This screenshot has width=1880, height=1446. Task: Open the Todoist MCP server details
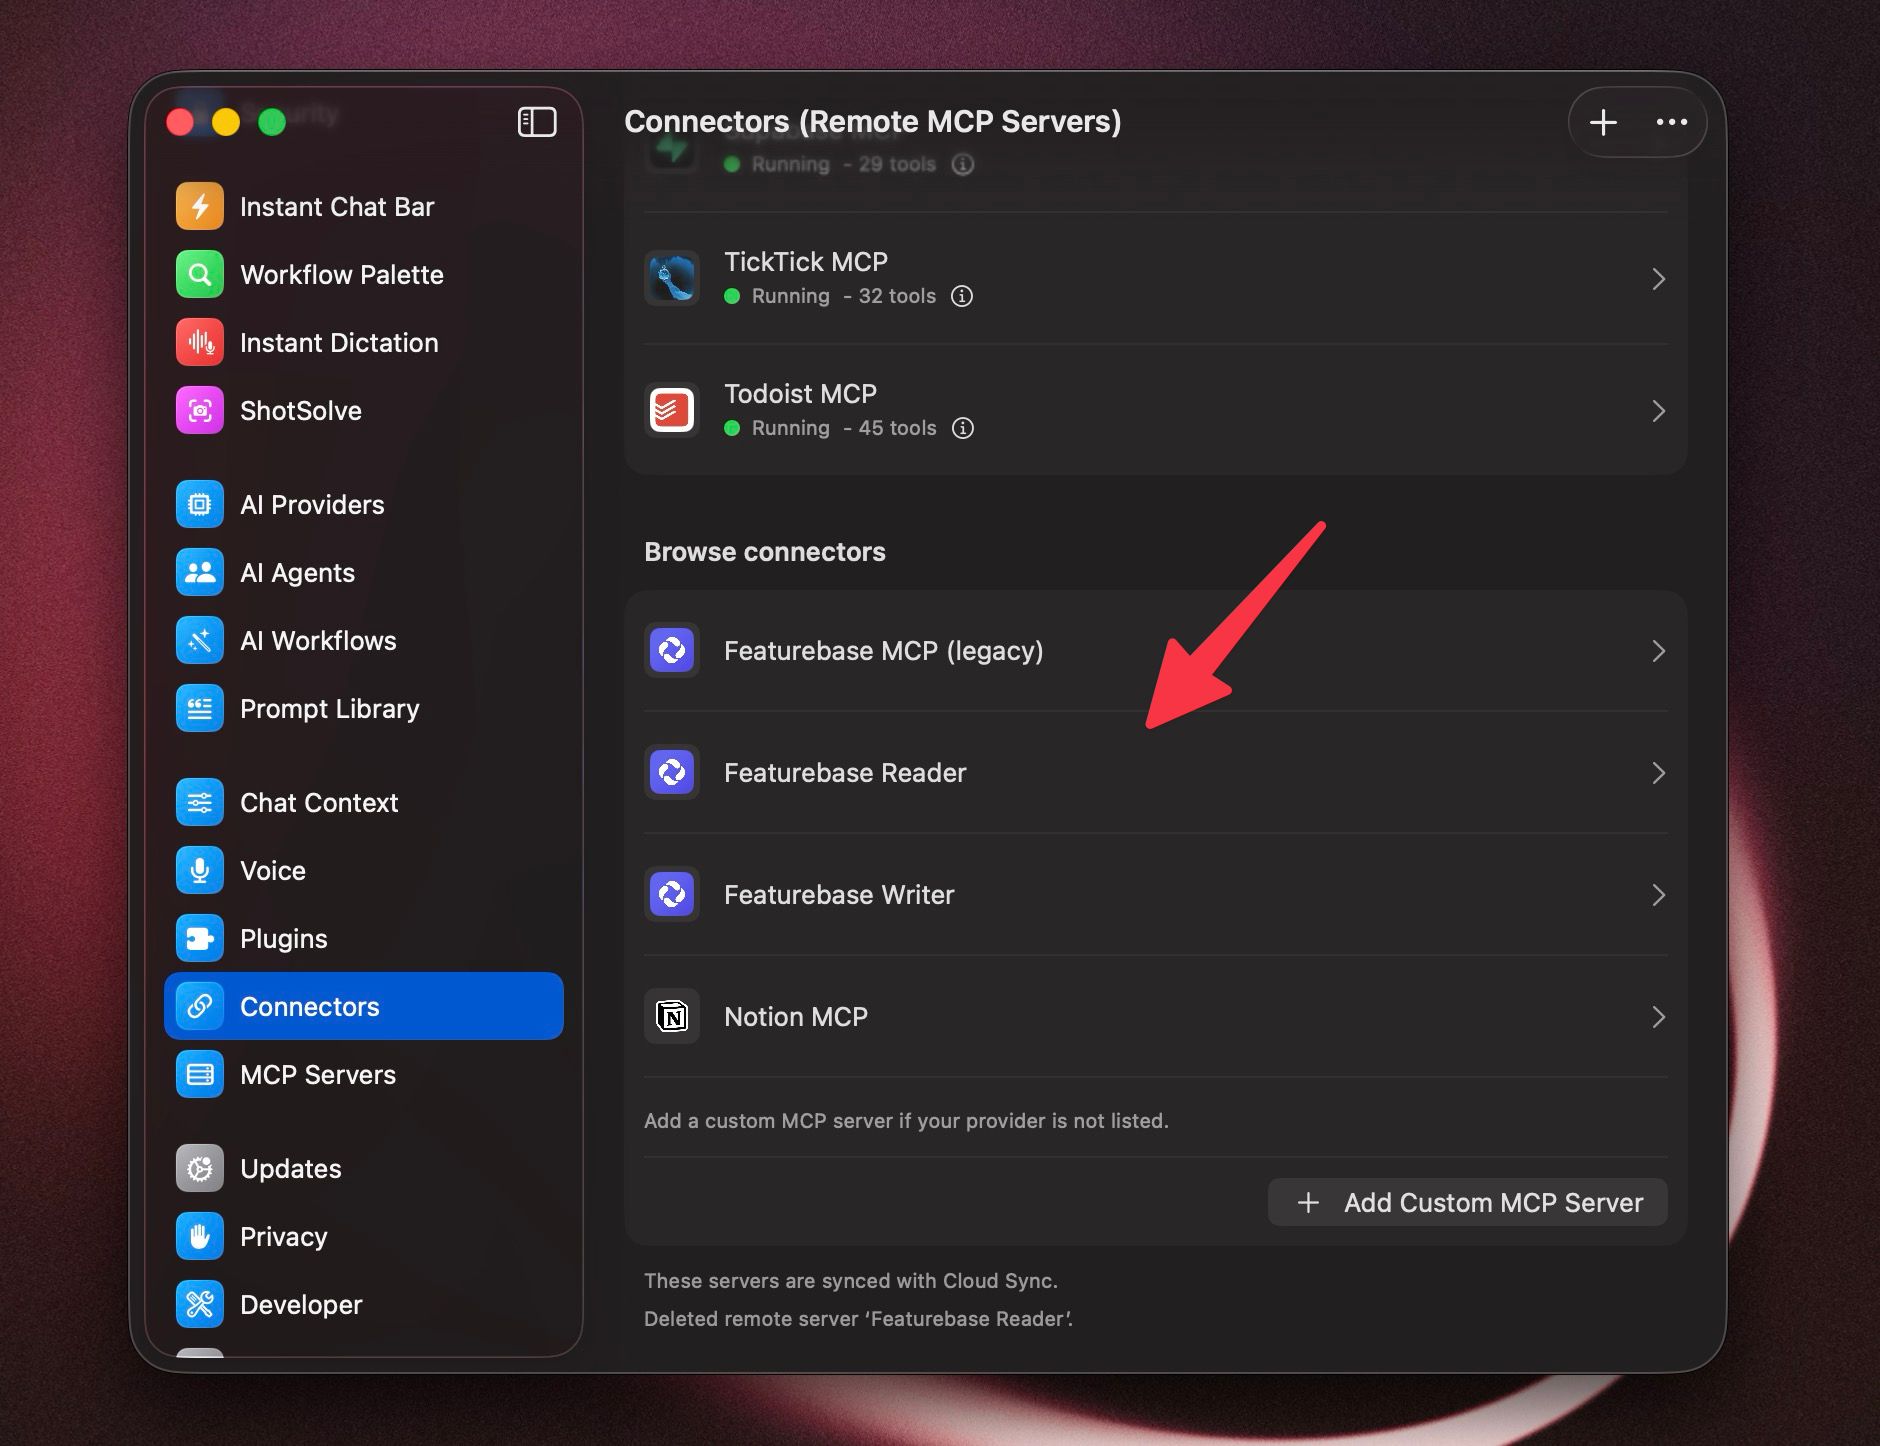coord(1156,410)
